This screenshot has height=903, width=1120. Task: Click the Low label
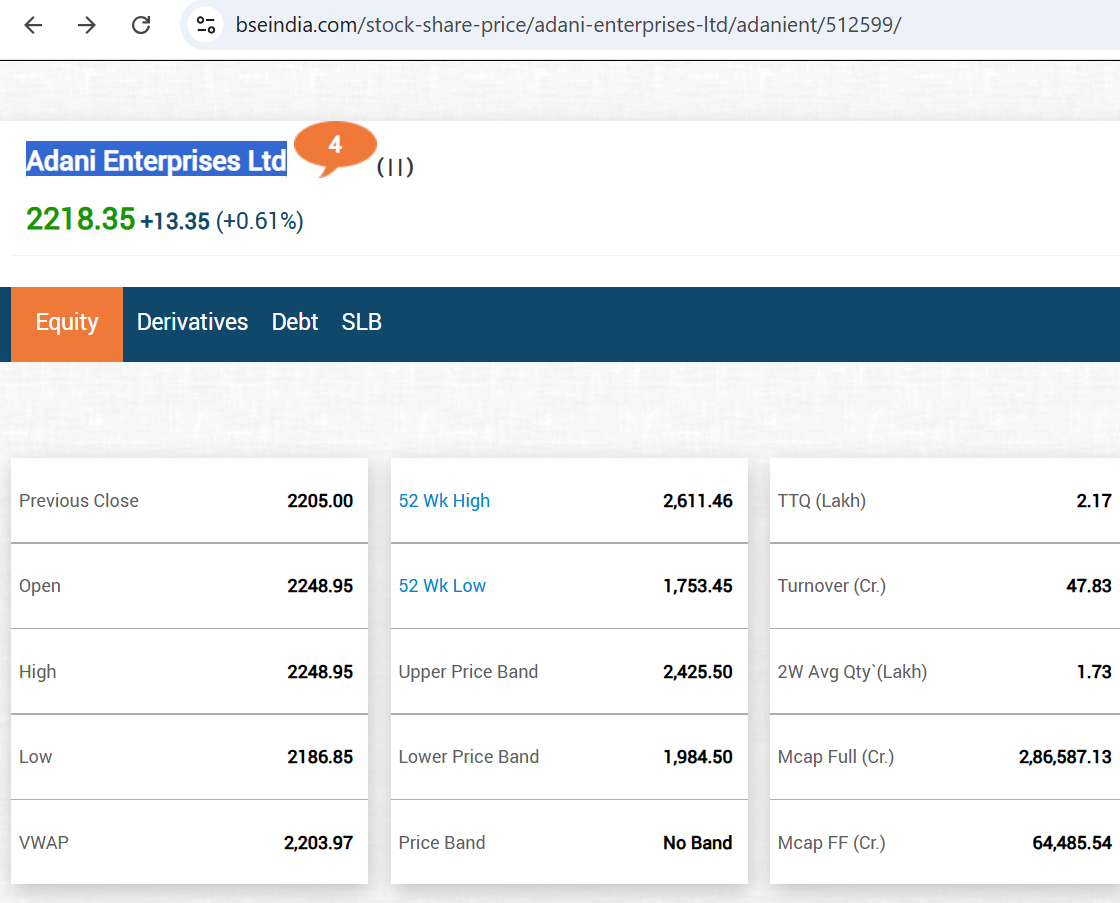(36, 757)
